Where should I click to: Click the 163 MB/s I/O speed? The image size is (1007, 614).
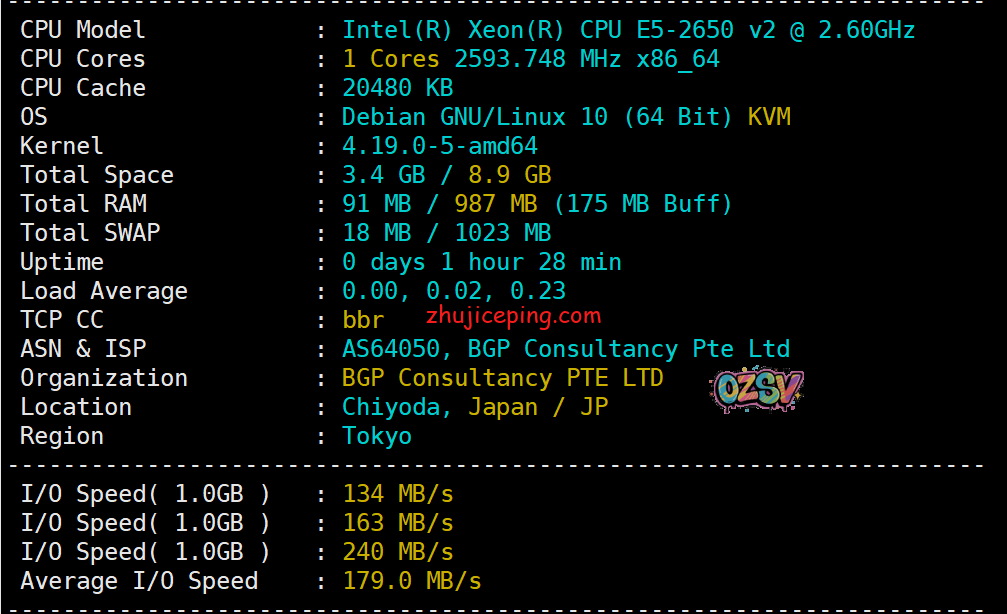click(x=398, y=523)
